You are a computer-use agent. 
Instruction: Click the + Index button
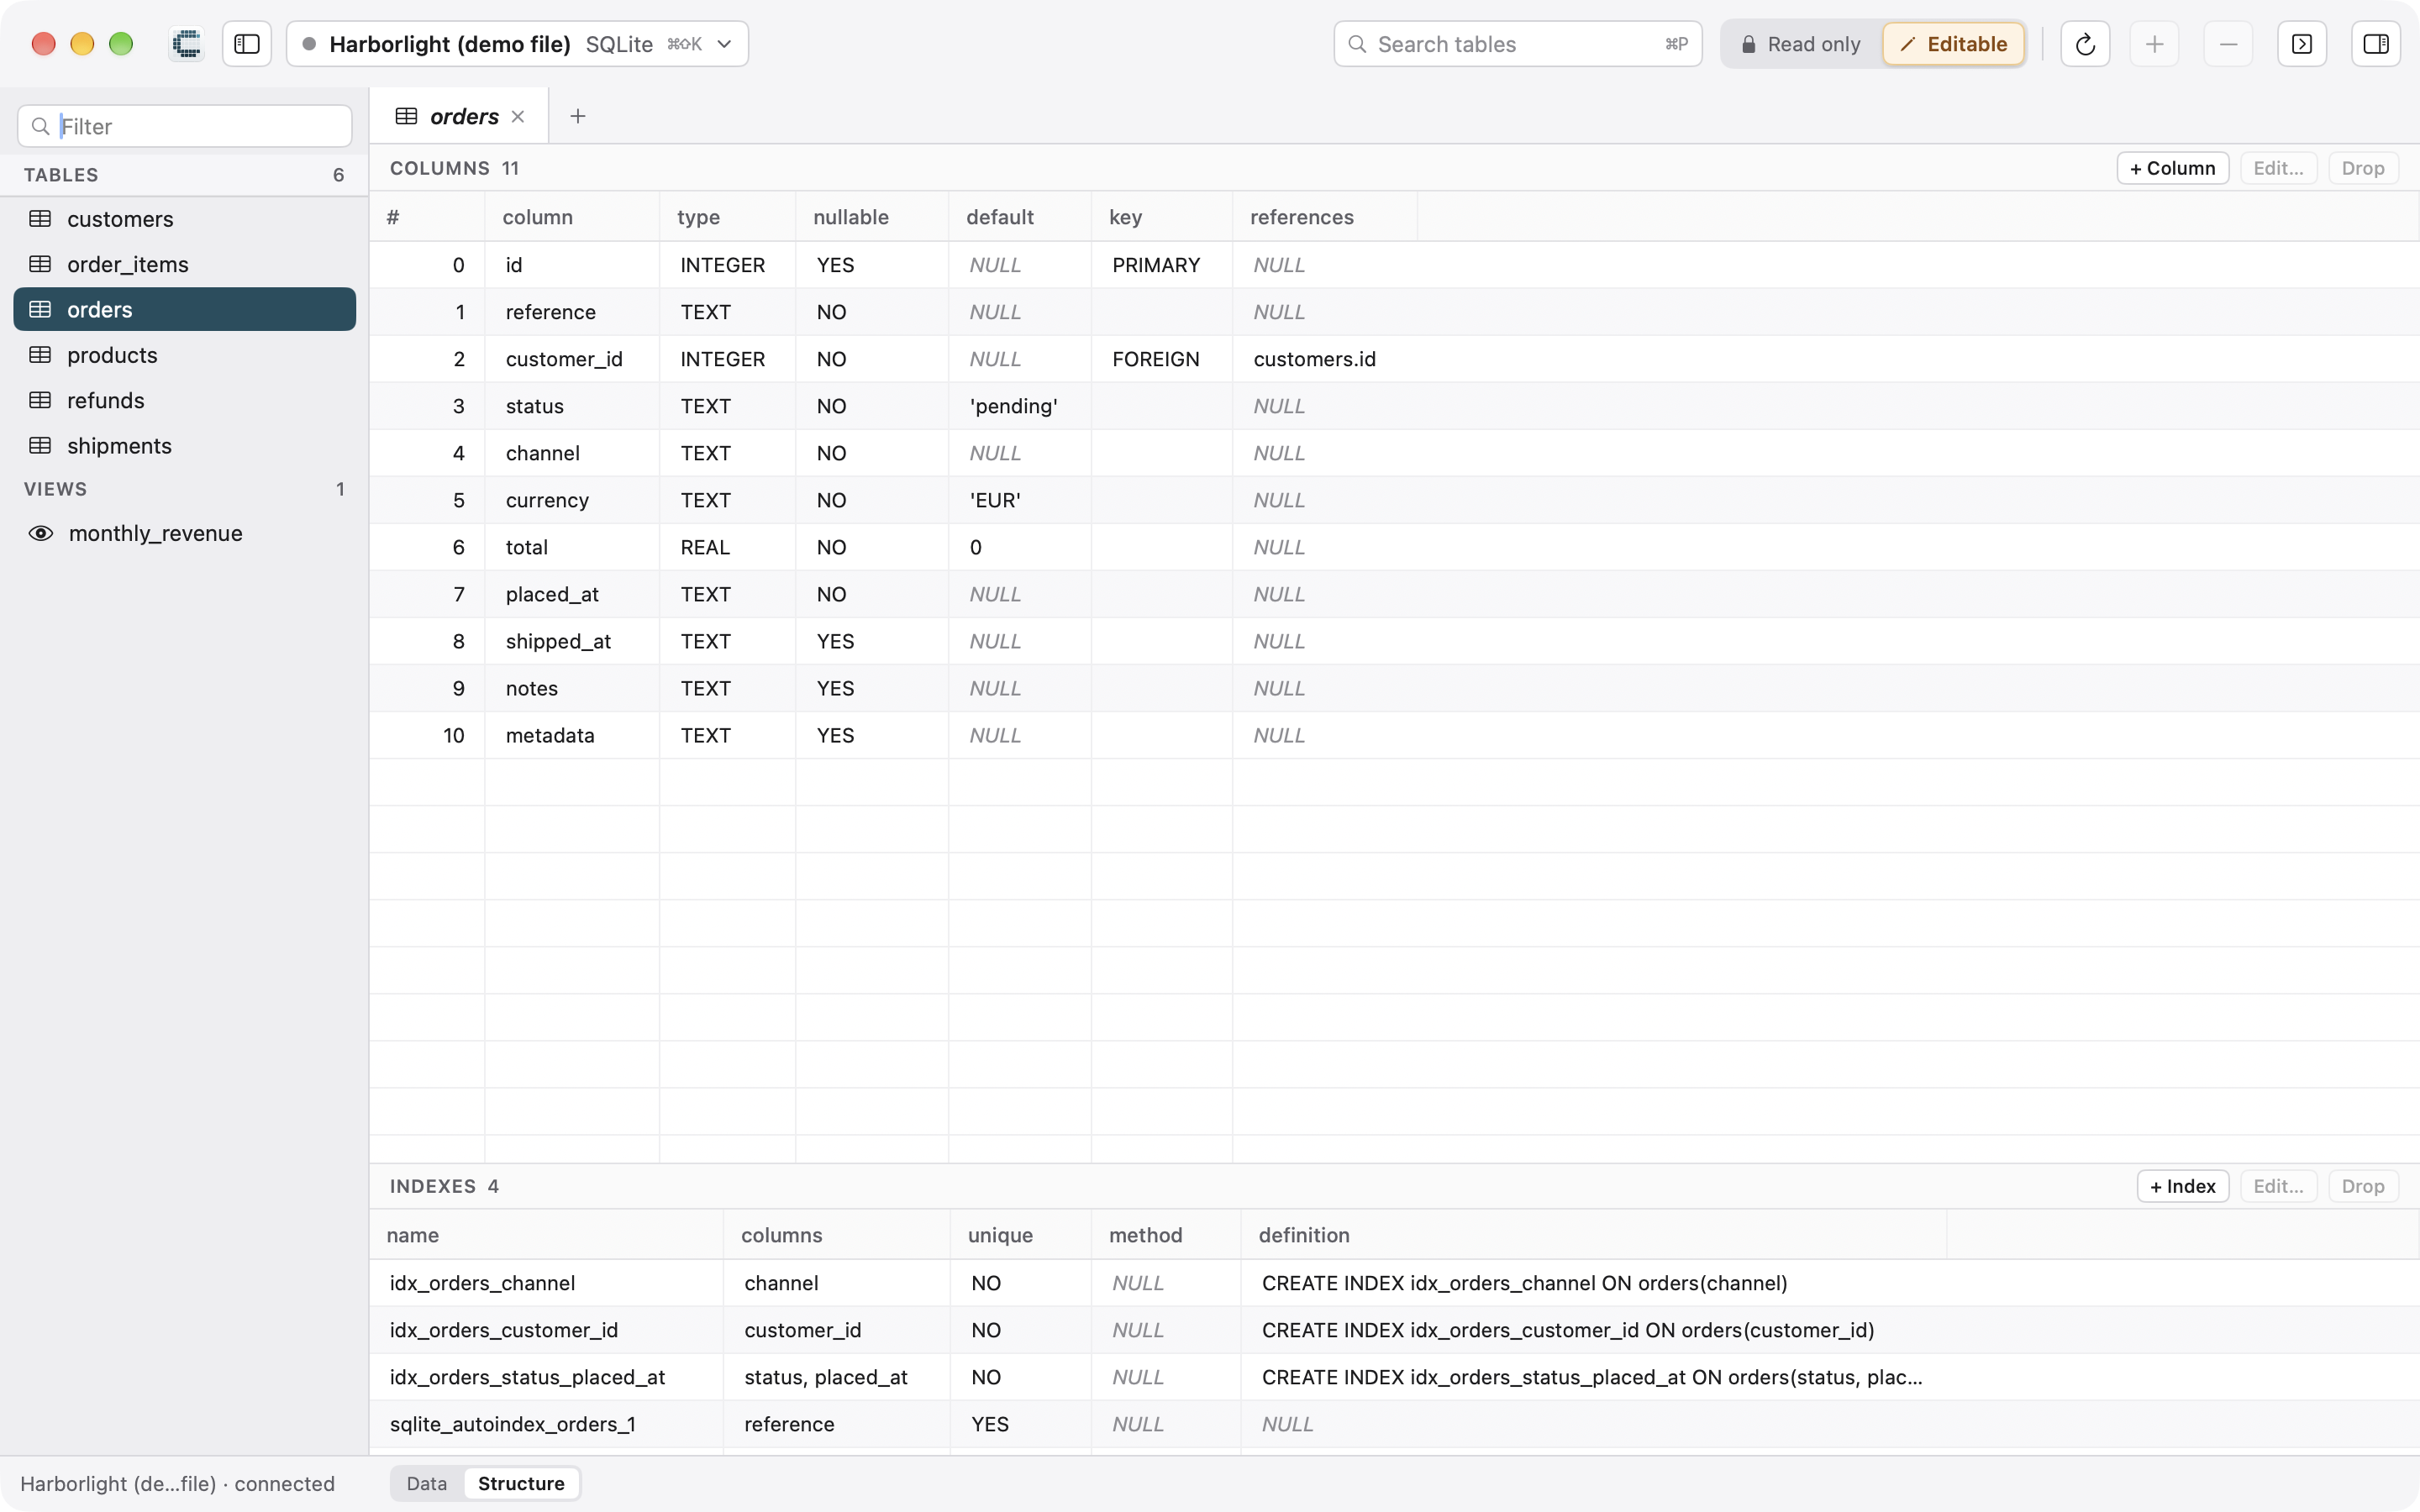click(x=2182, y=1186)
